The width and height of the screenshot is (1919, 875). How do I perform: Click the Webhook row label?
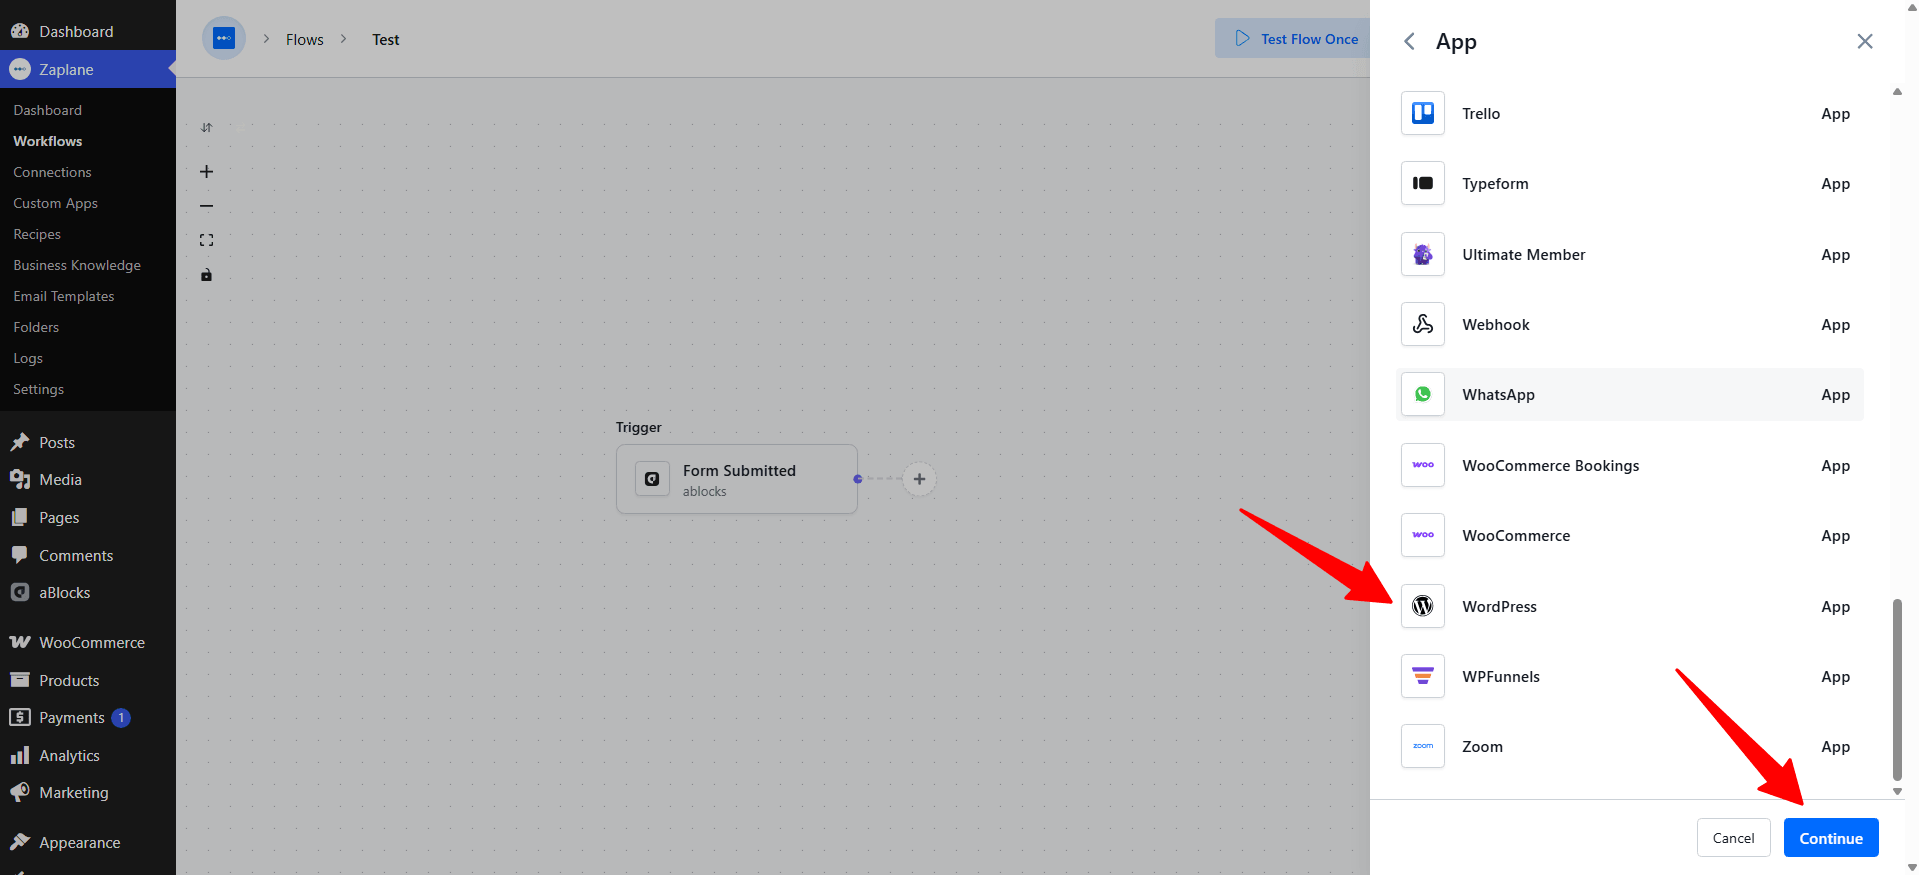click(x=1495, y=324)
